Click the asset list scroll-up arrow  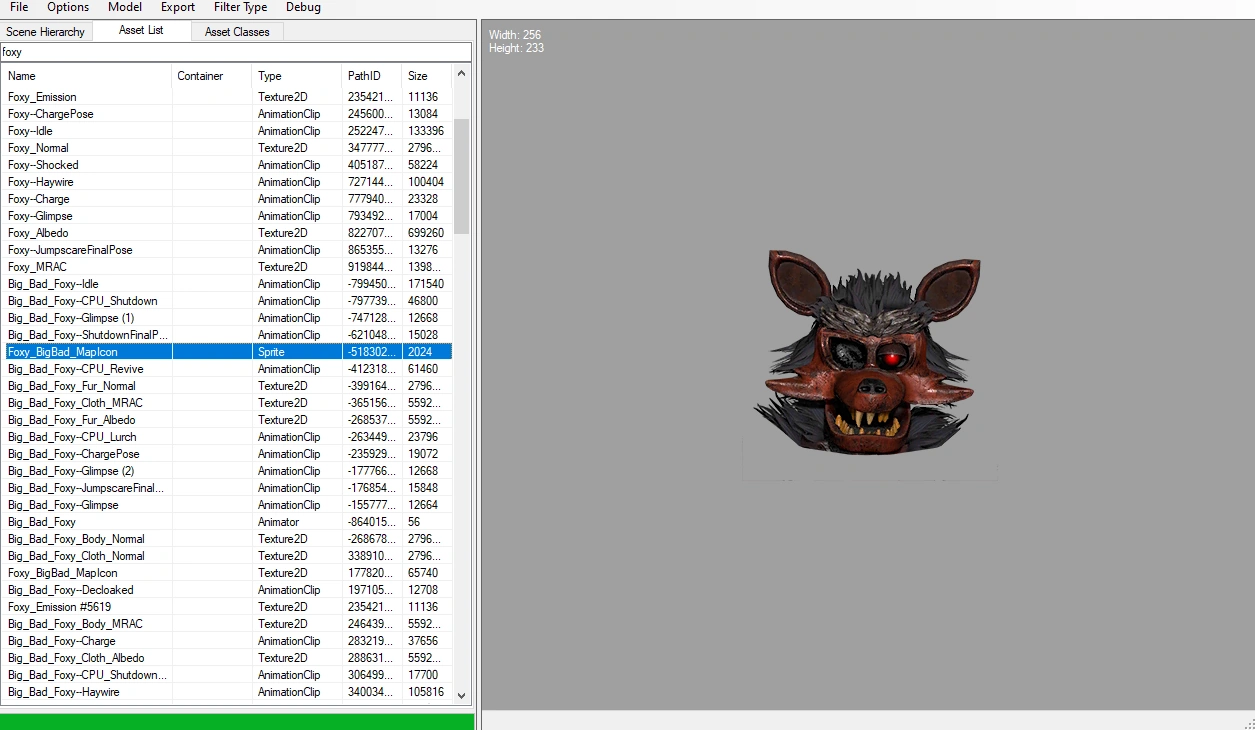pos(460,72)
